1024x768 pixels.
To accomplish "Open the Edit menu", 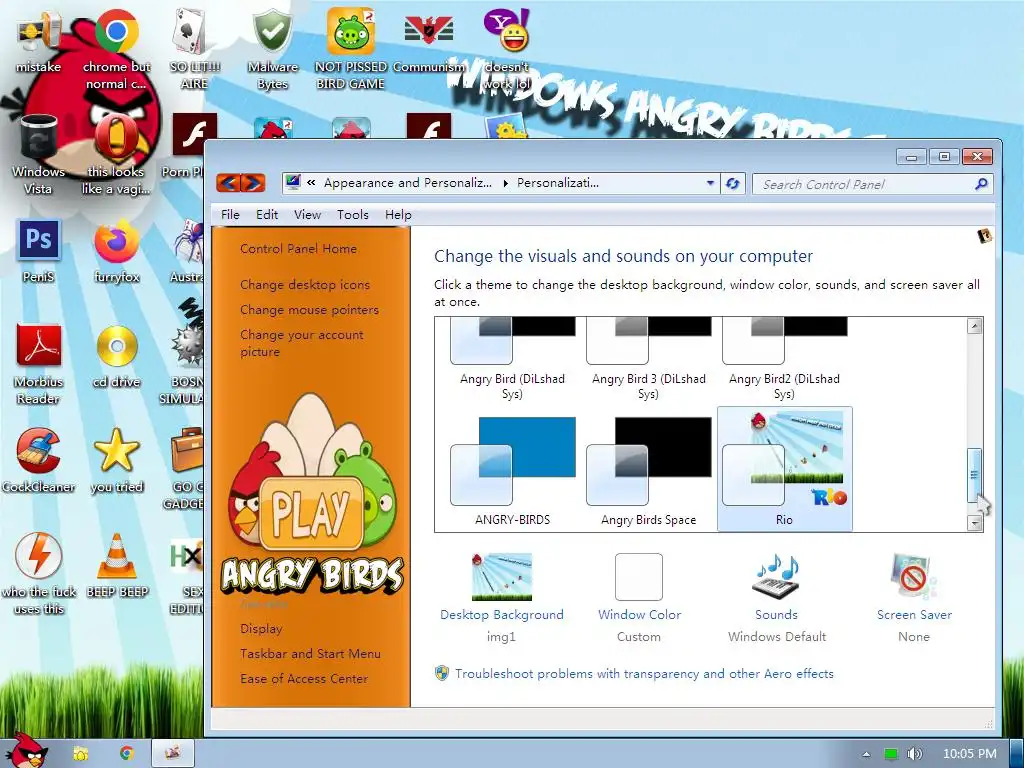I will 266,214.
